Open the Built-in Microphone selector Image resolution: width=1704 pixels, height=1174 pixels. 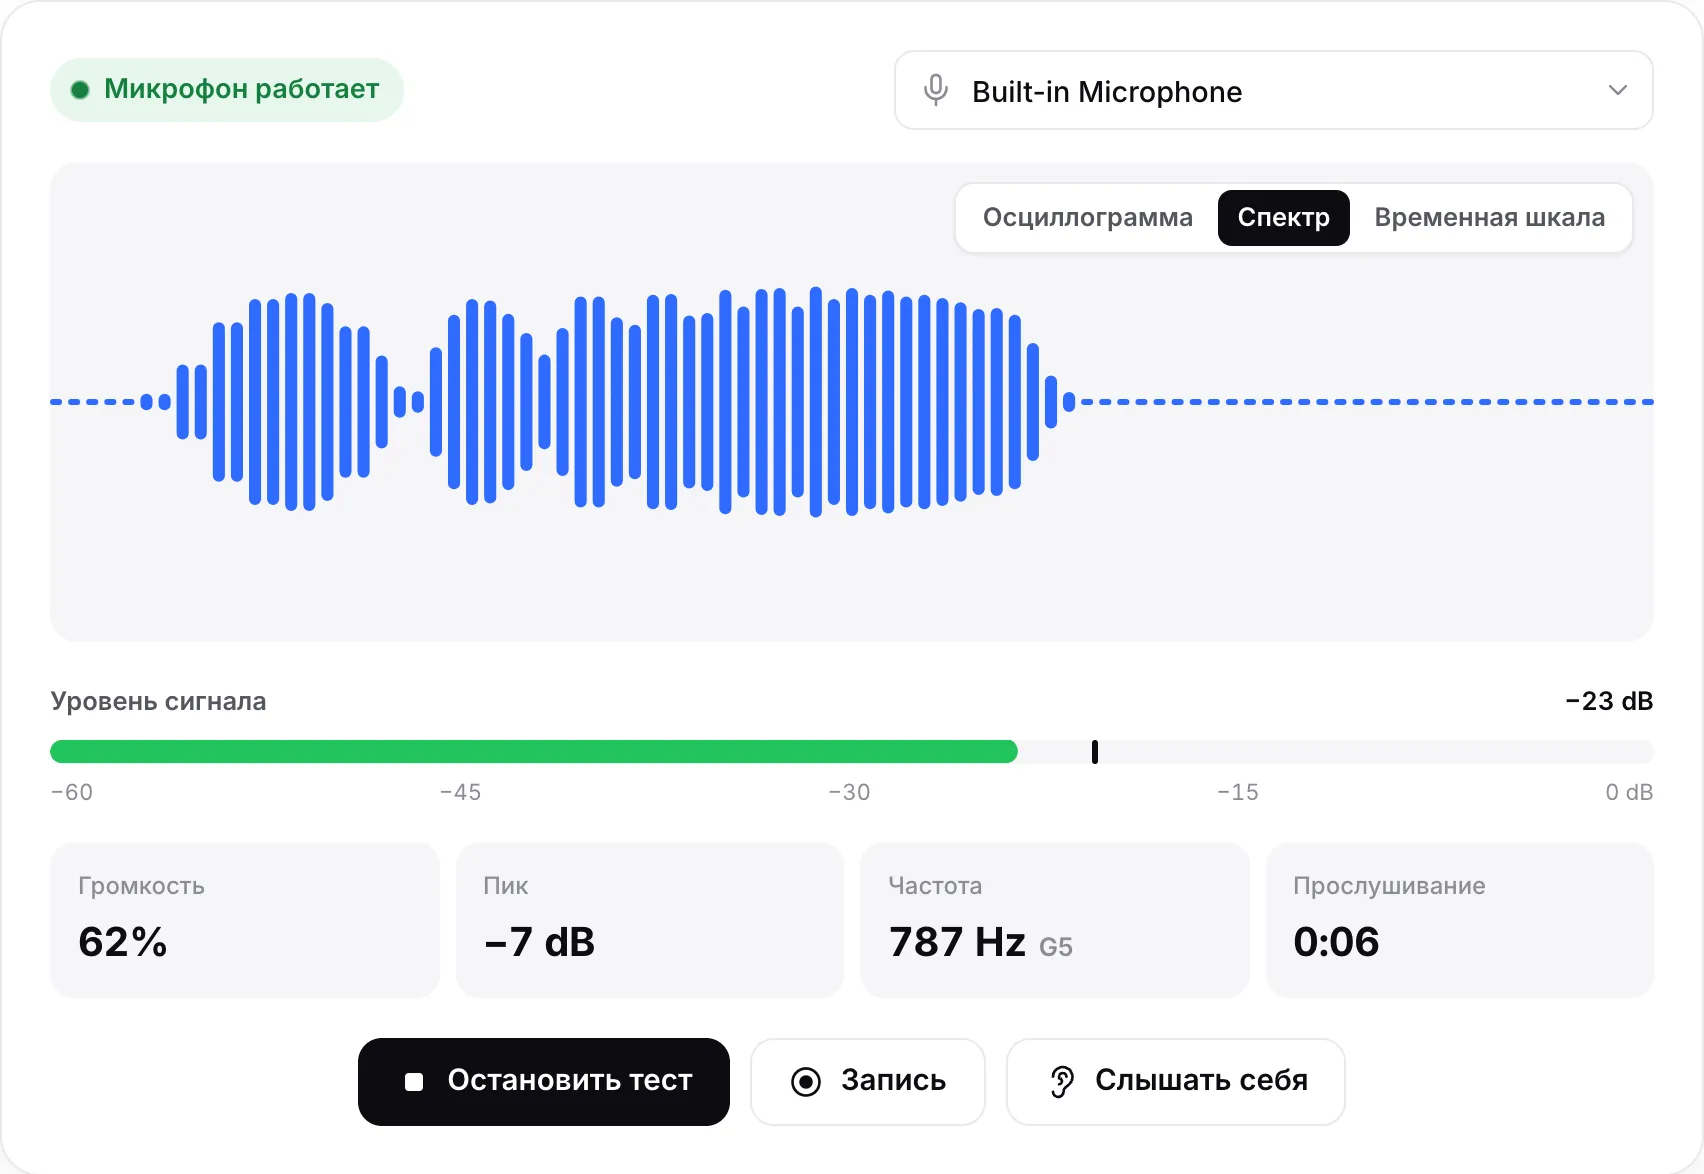pos(1273,90)
